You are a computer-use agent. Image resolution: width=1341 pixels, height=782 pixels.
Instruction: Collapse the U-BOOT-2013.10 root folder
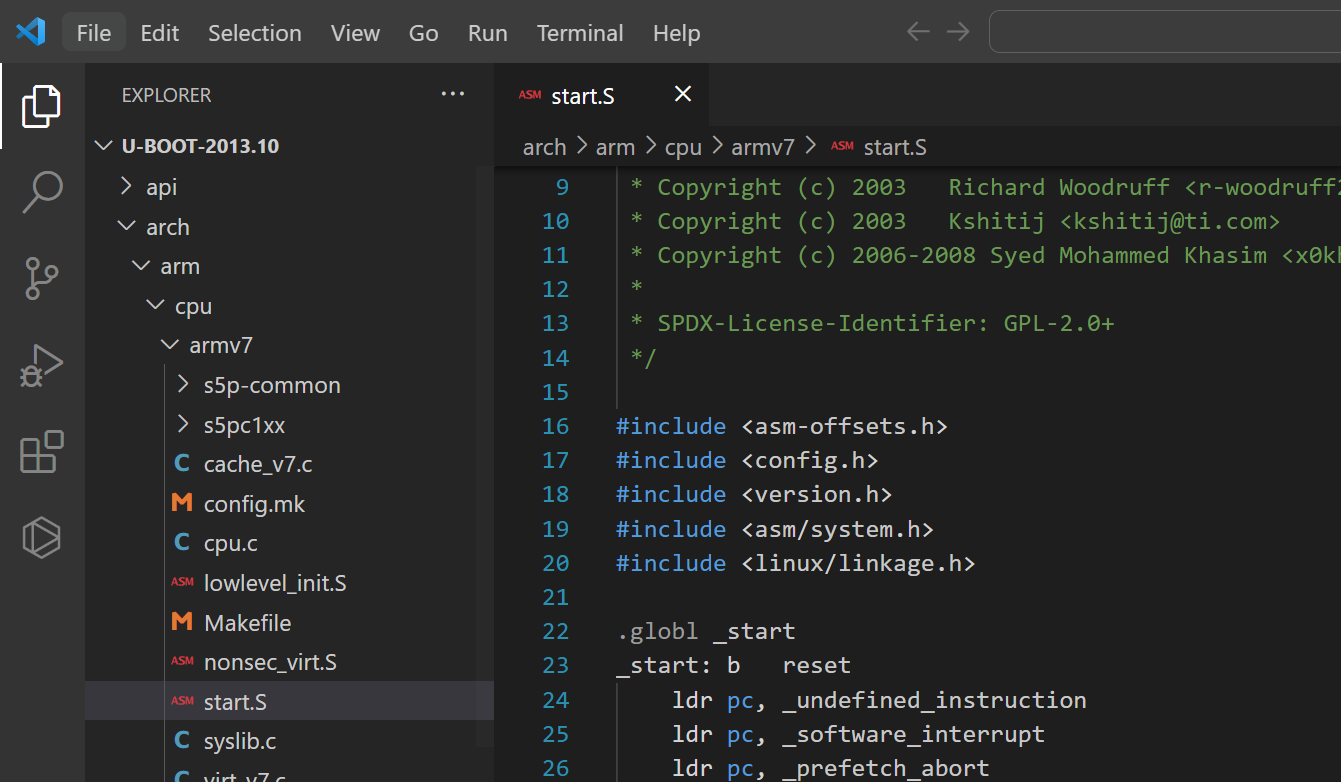104,146
